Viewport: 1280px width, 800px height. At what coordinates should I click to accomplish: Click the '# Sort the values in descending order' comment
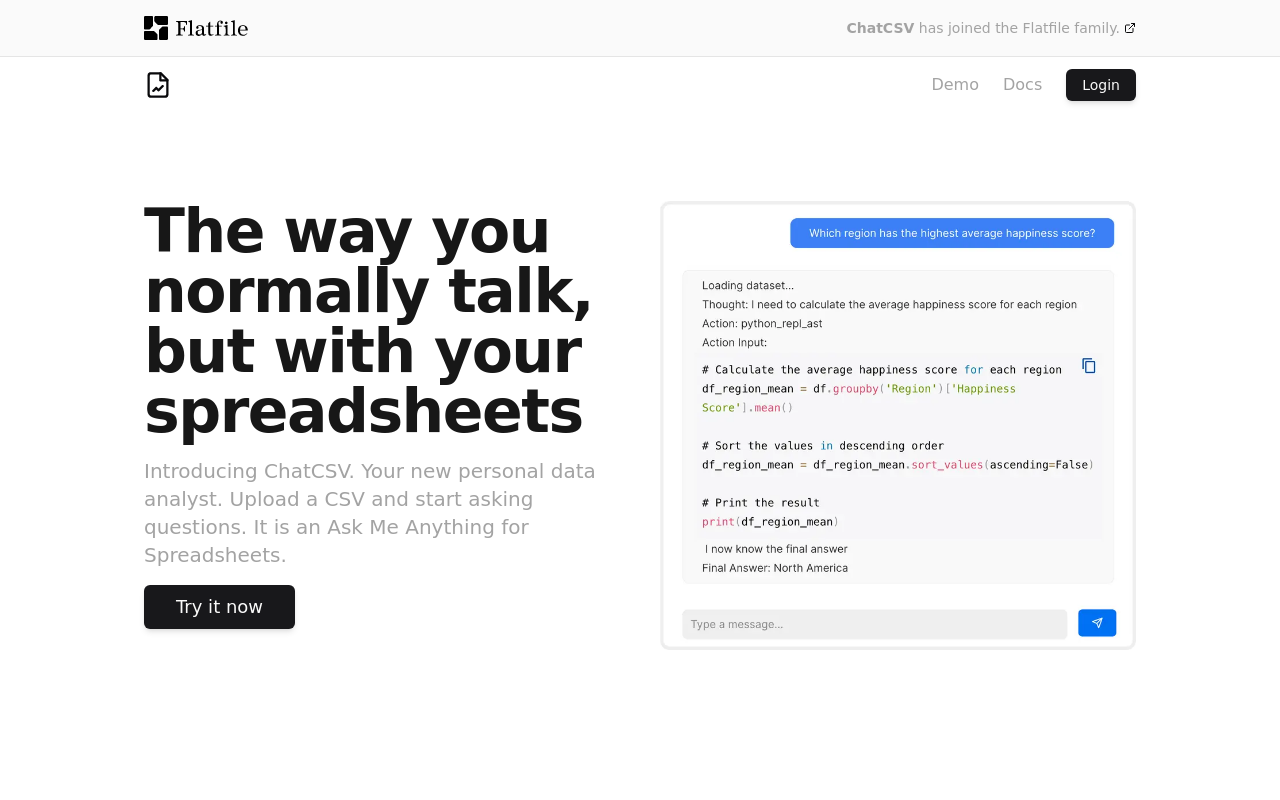(x=823, y=446)
